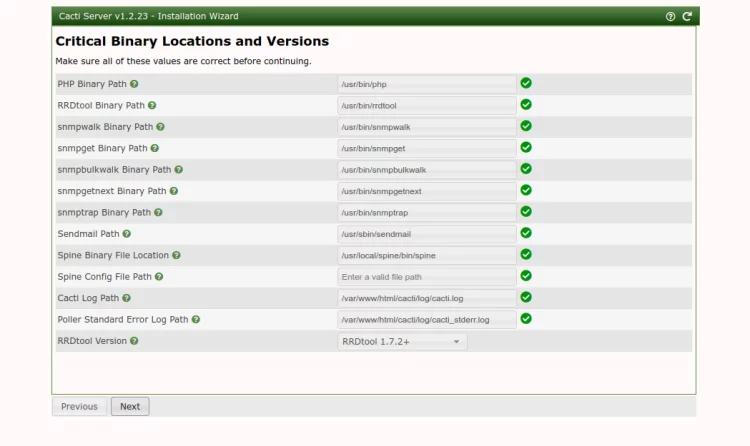Open help for Cacti Log Path
This screenshot has height=446, width=750.
(126, 298)
